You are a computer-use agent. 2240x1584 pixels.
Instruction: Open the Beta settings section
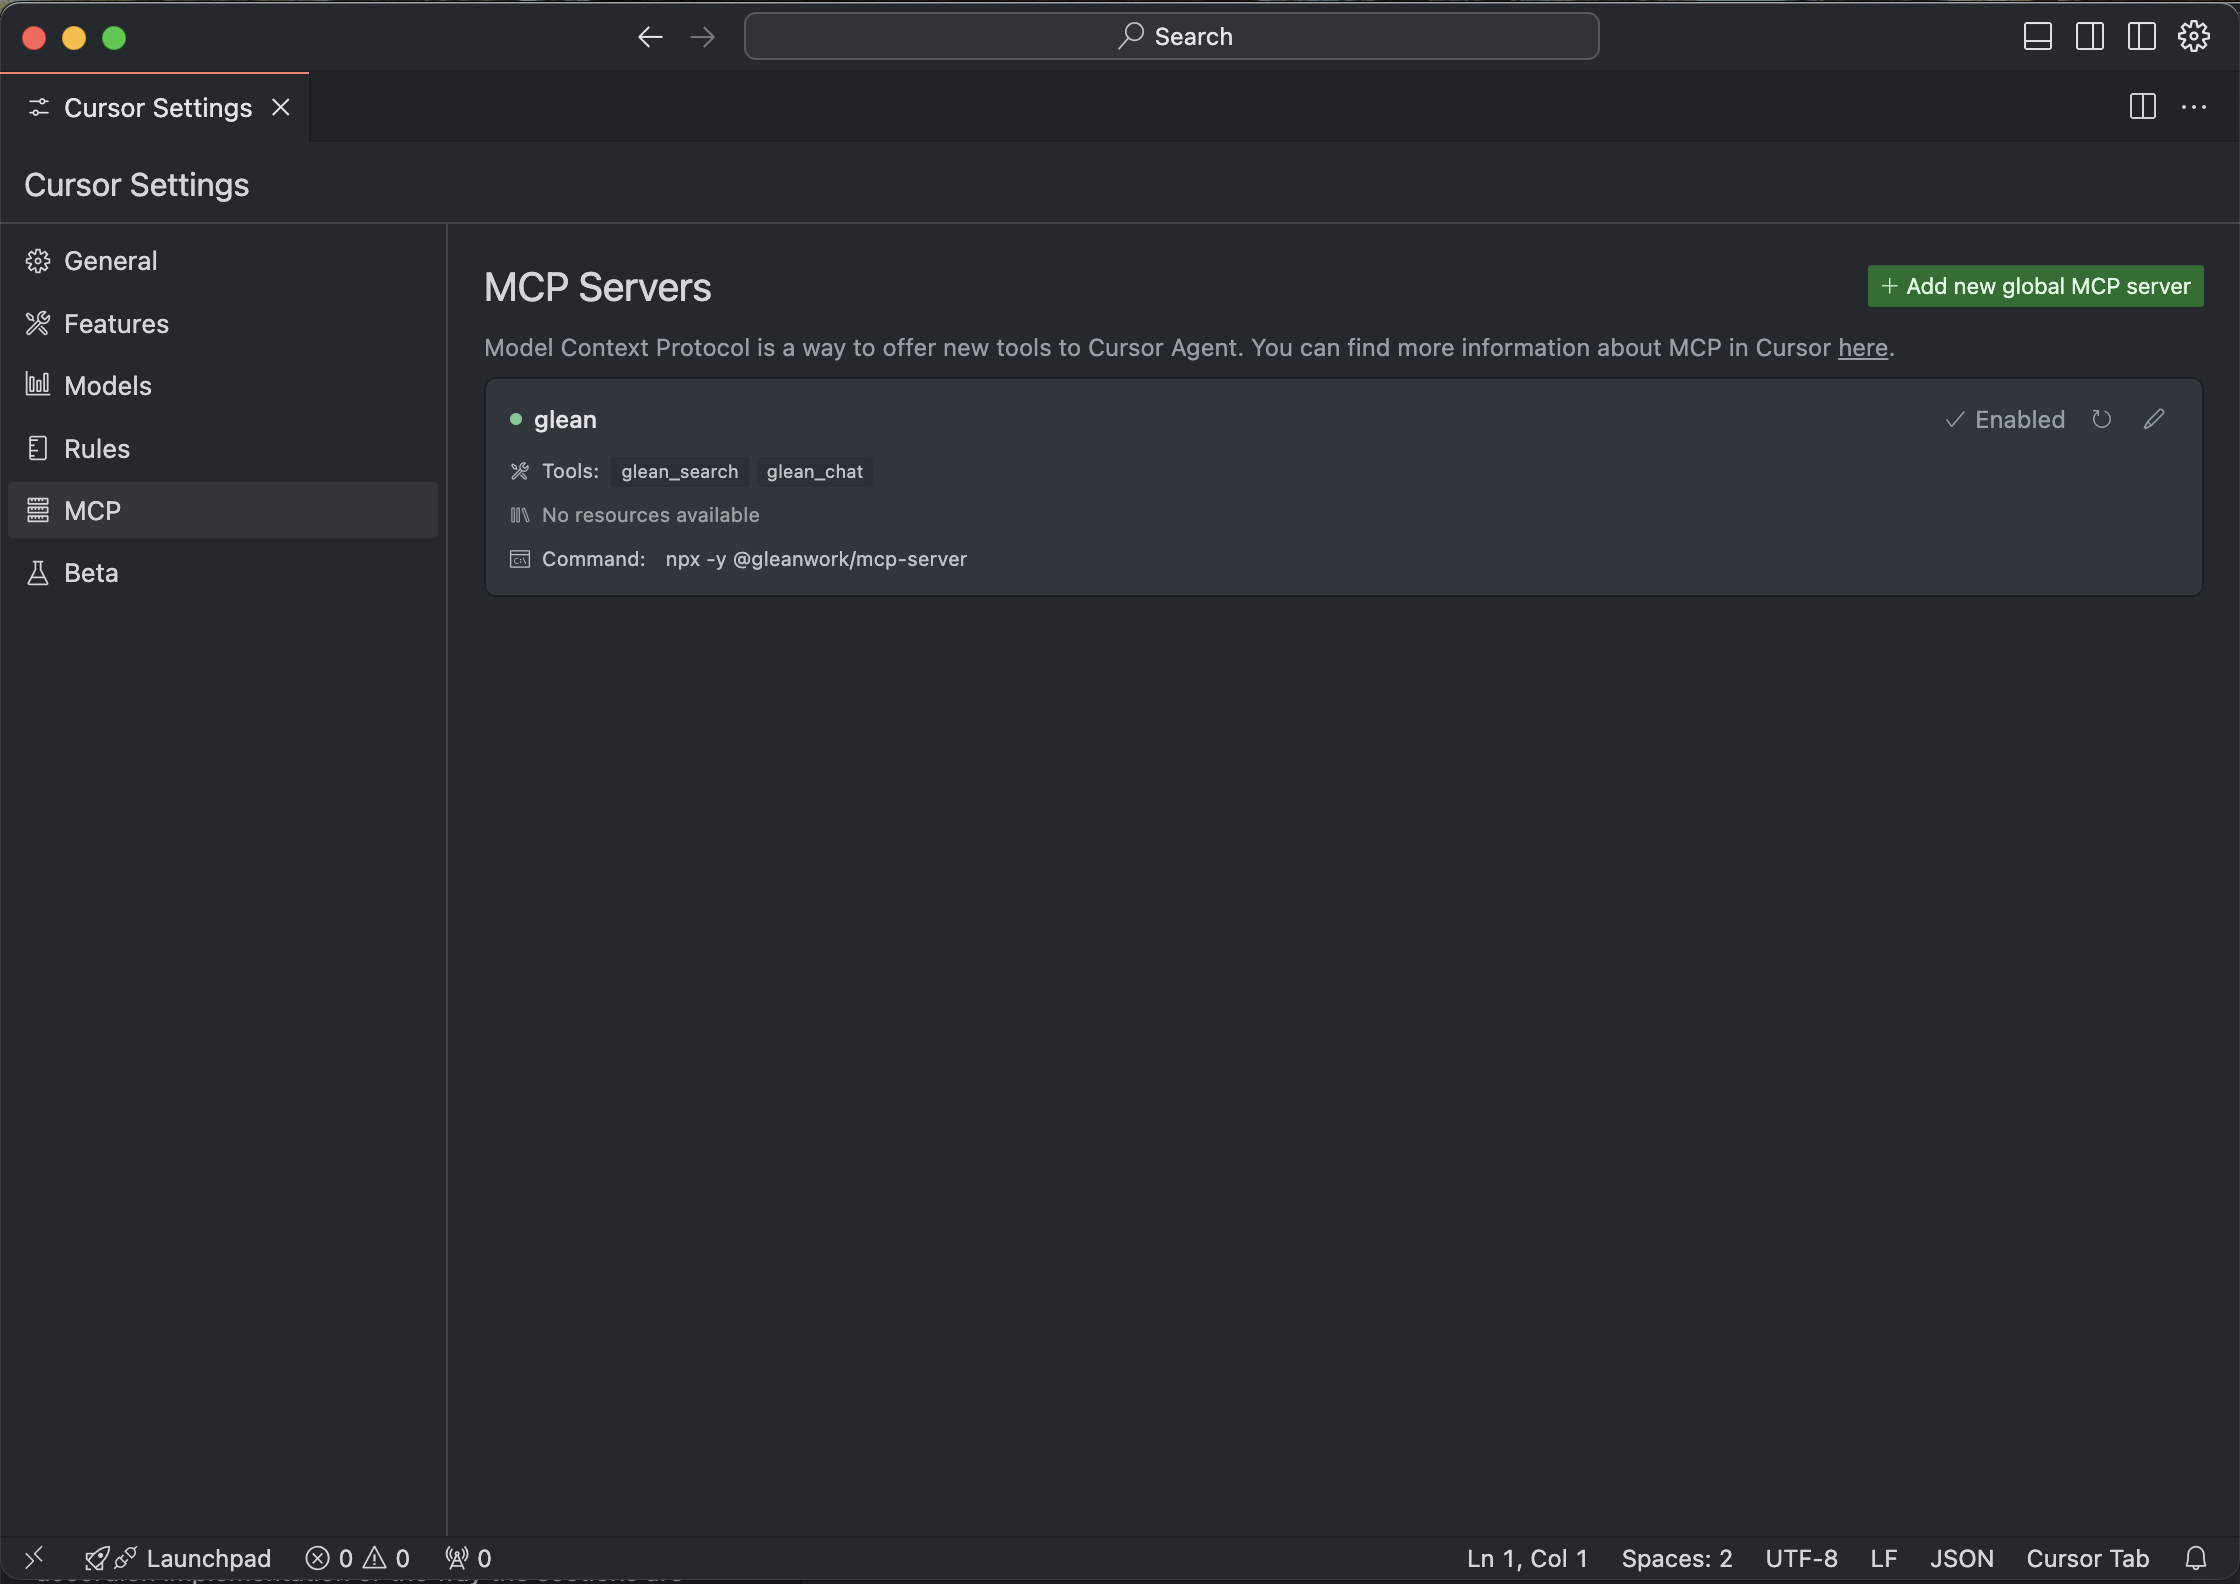[x=90, y=573]
